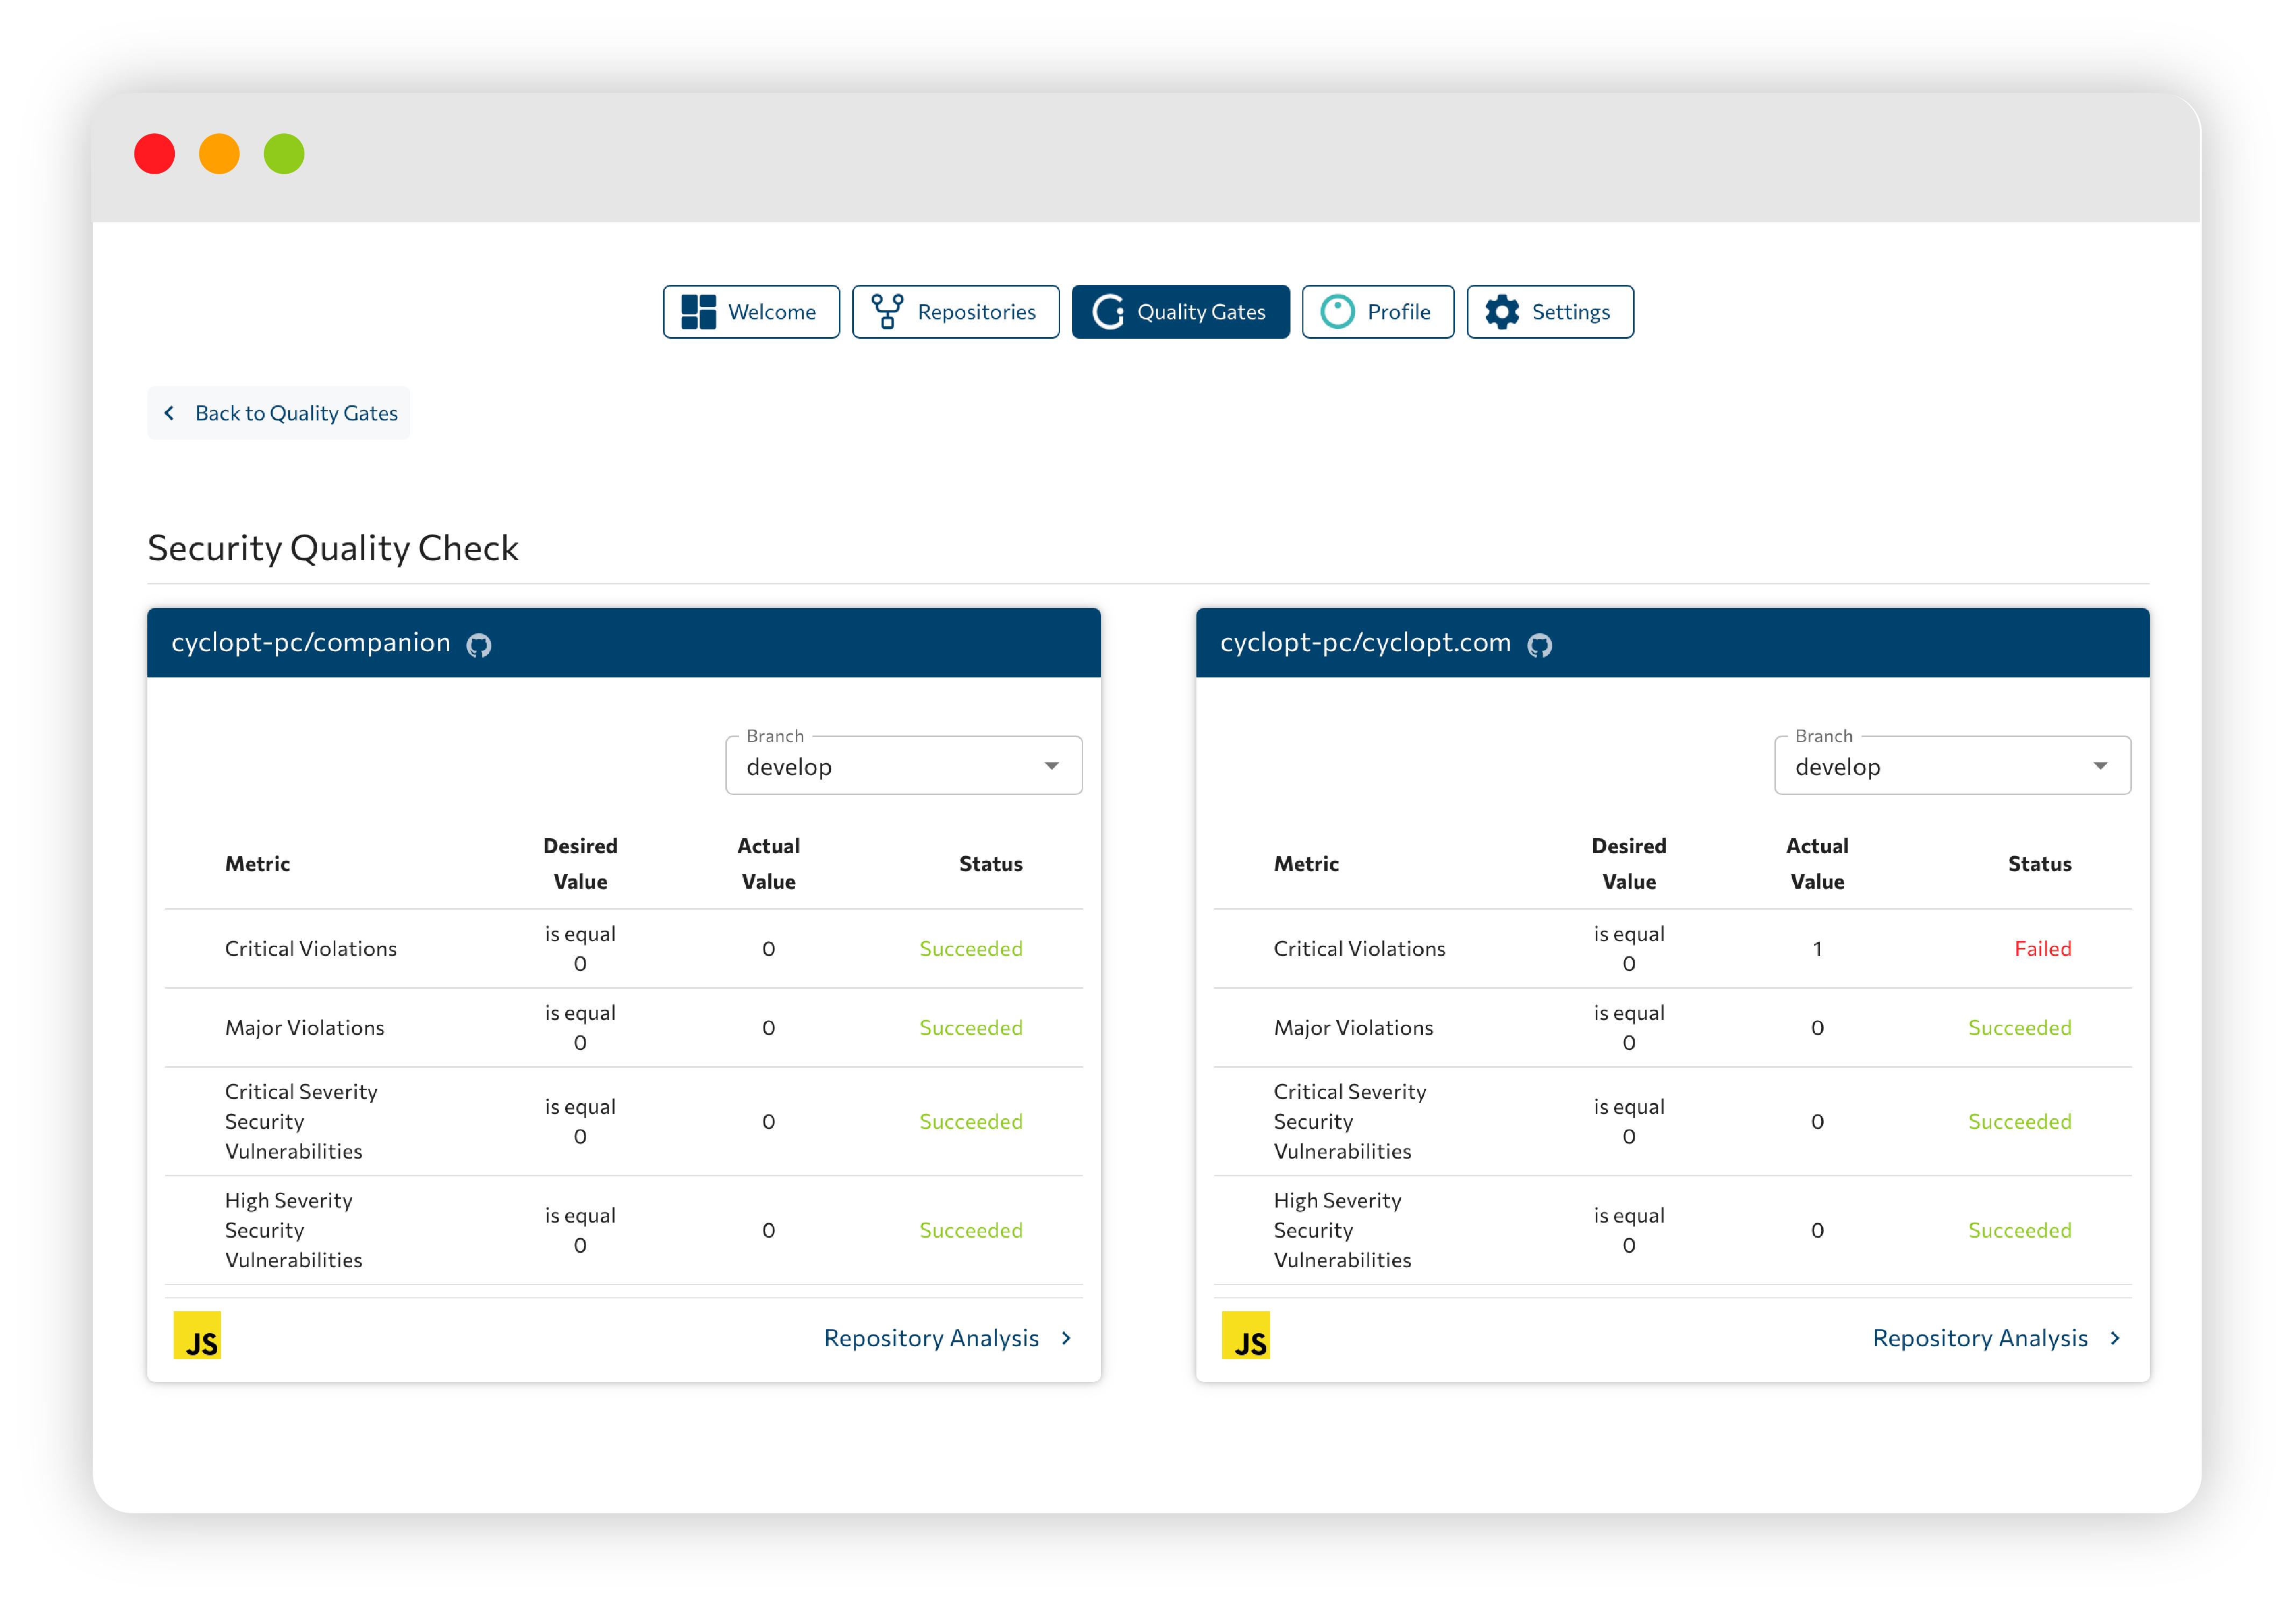Click 'is equal 0' for companion Critical Violations
The height and width of the screenshot is (1607, 2296).
click(x=580, y=948)
